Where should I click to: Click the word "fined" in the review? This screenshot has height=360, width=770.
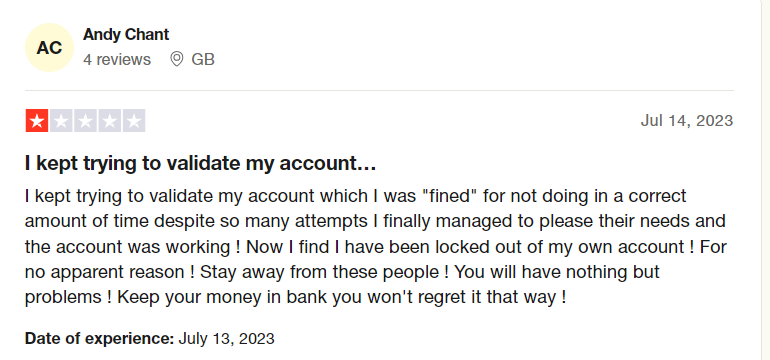(x=450, y=196)
